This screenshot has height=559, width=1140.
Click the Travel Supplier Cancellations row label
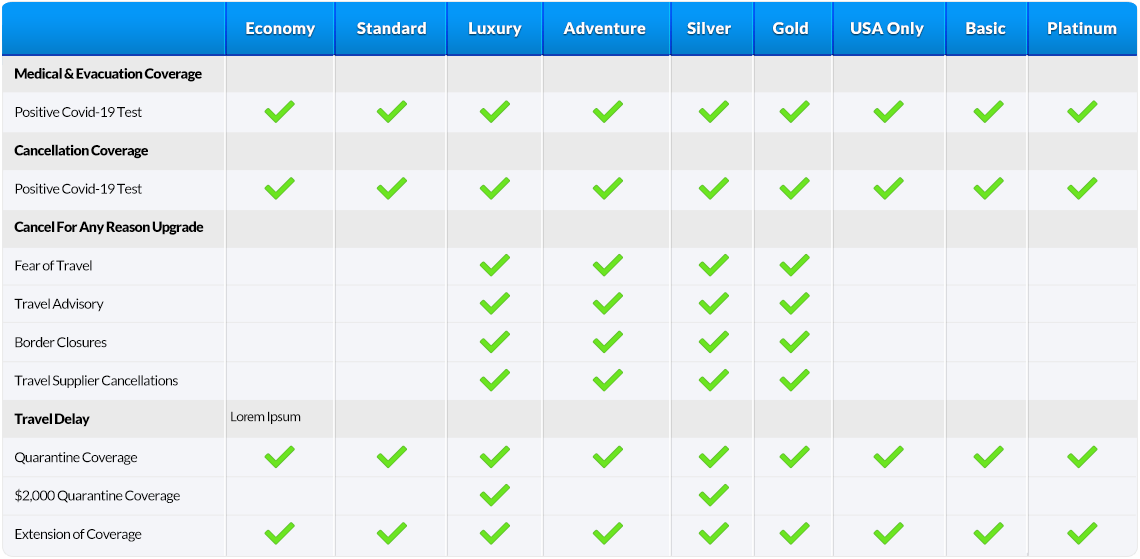click(96, 381)
